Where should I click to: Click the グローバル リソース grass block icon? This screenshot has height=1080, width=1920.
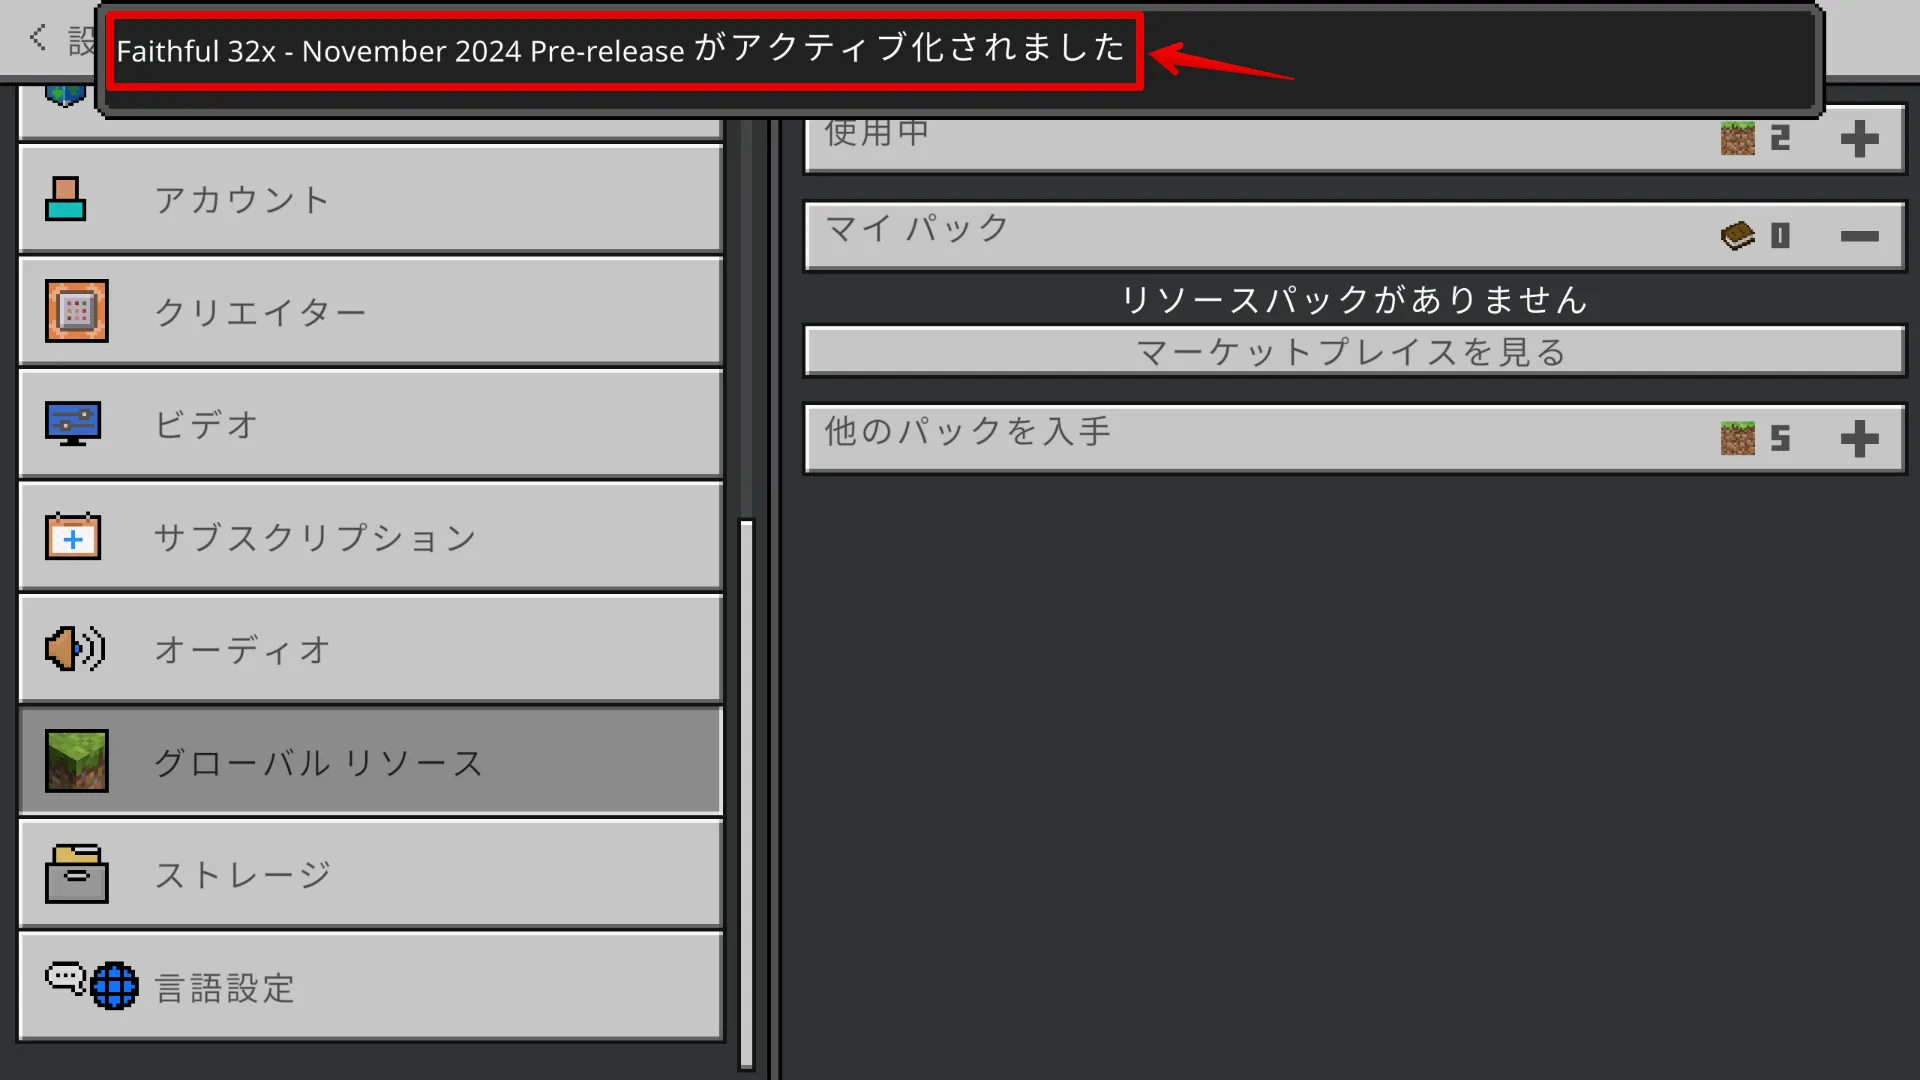75,762
